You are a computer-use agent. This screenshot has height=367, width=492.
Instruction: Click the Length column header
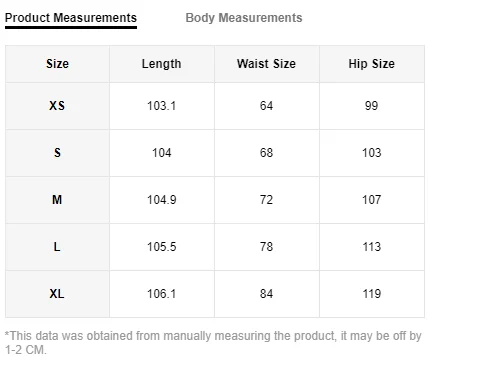162,64
